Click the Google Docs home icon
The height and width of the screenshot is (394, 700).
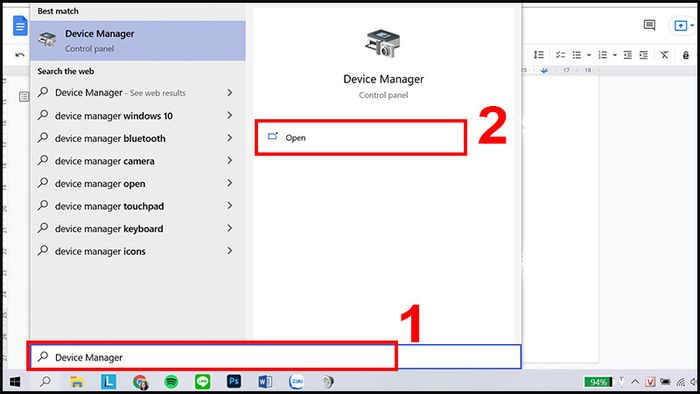tap(20, 26)
